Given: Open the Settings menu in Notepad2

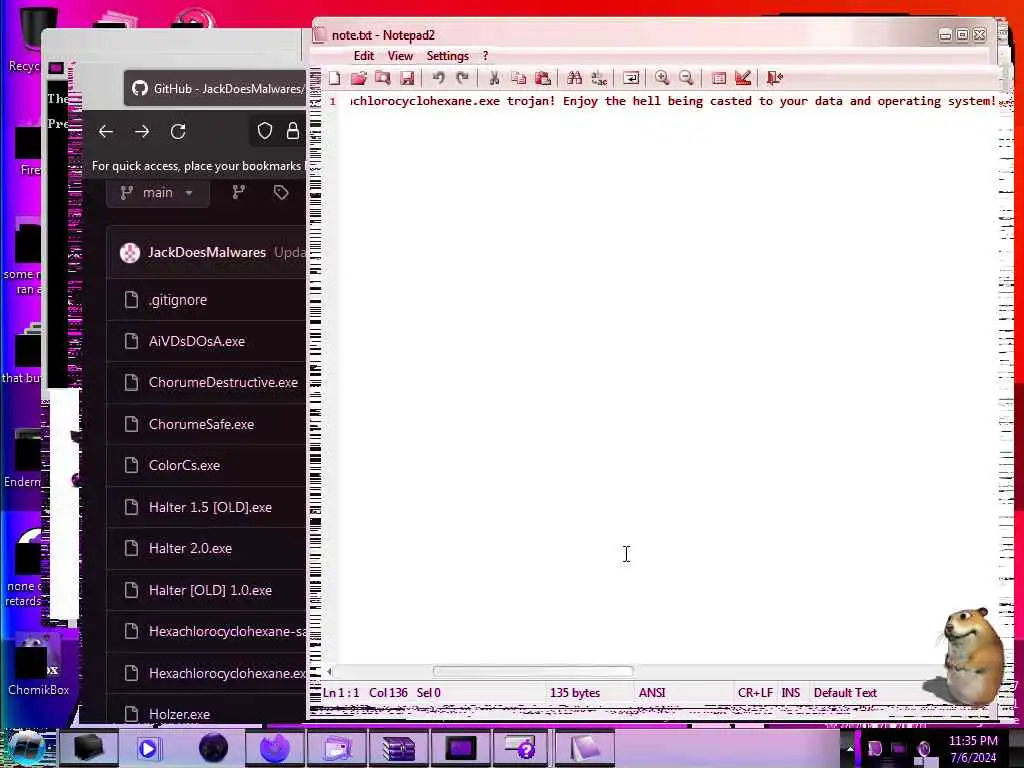Looking at the screenshot, I should click(x=448, y=56).
